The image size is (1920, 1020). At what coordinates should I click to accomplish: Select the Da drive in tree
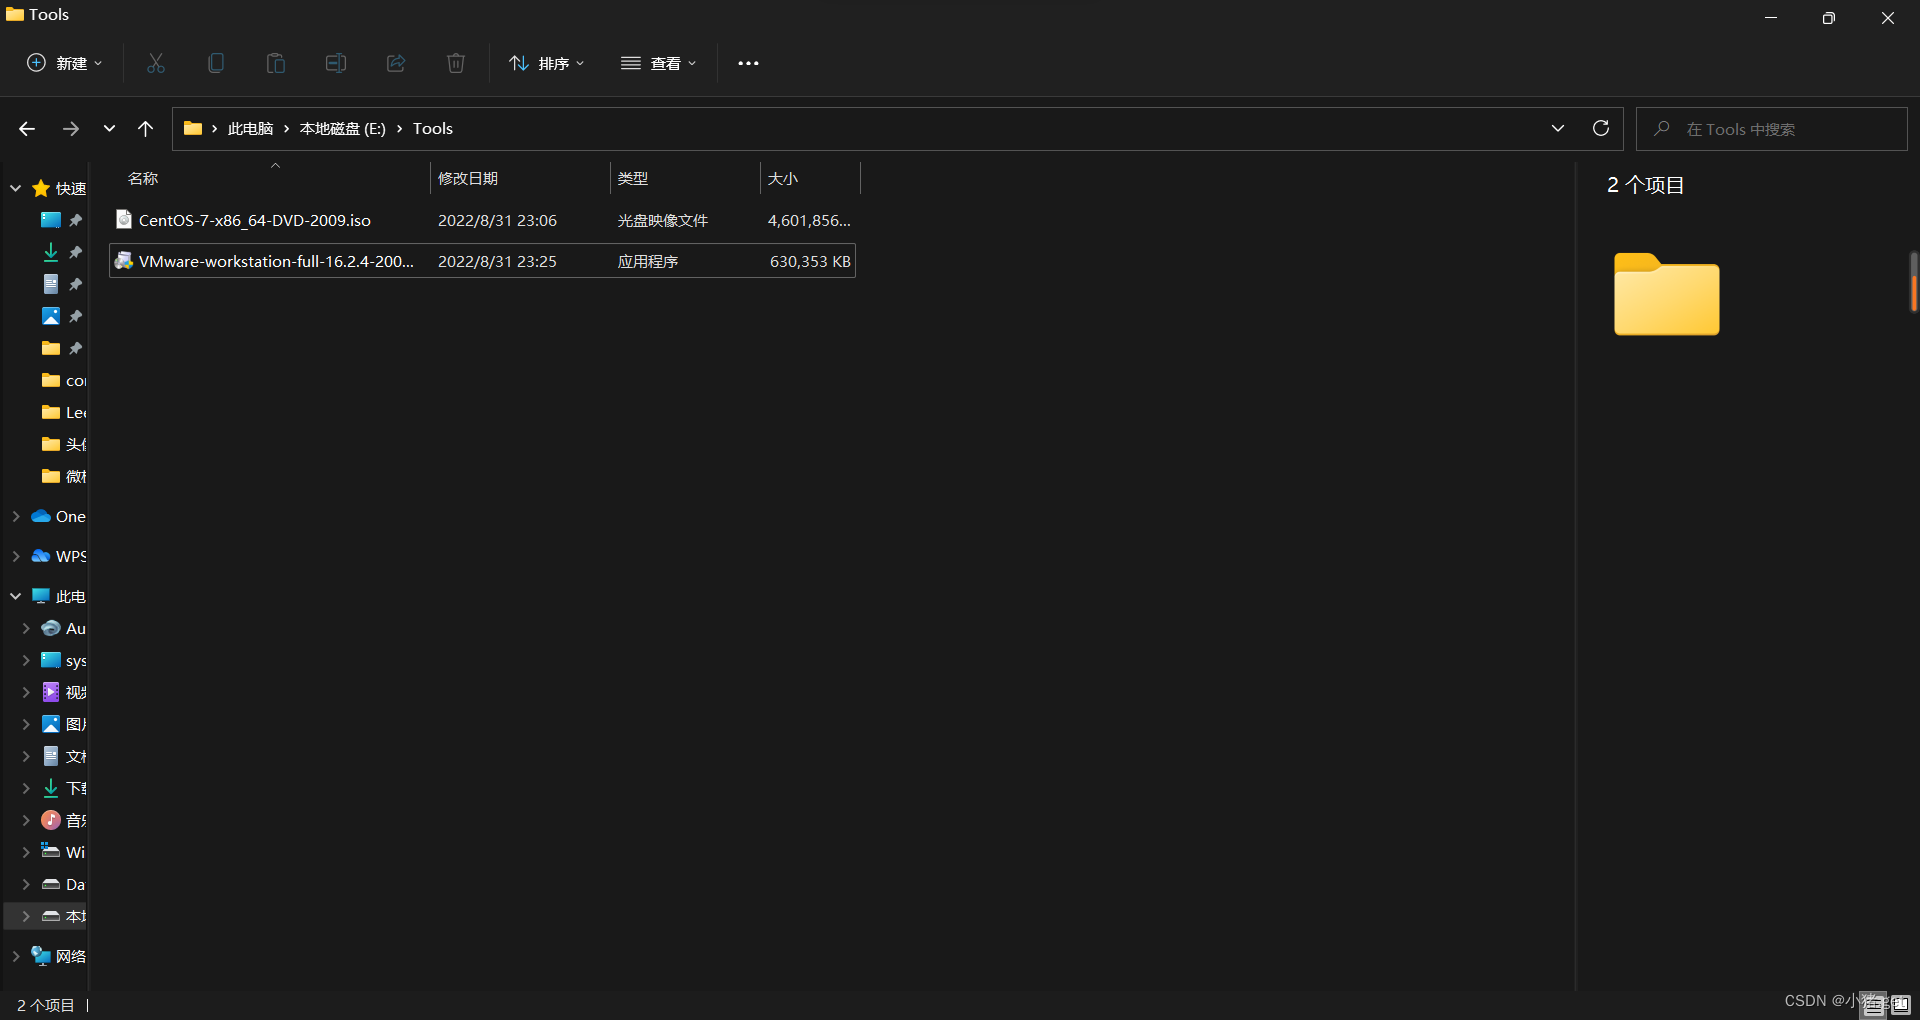(x=63, y=884)
